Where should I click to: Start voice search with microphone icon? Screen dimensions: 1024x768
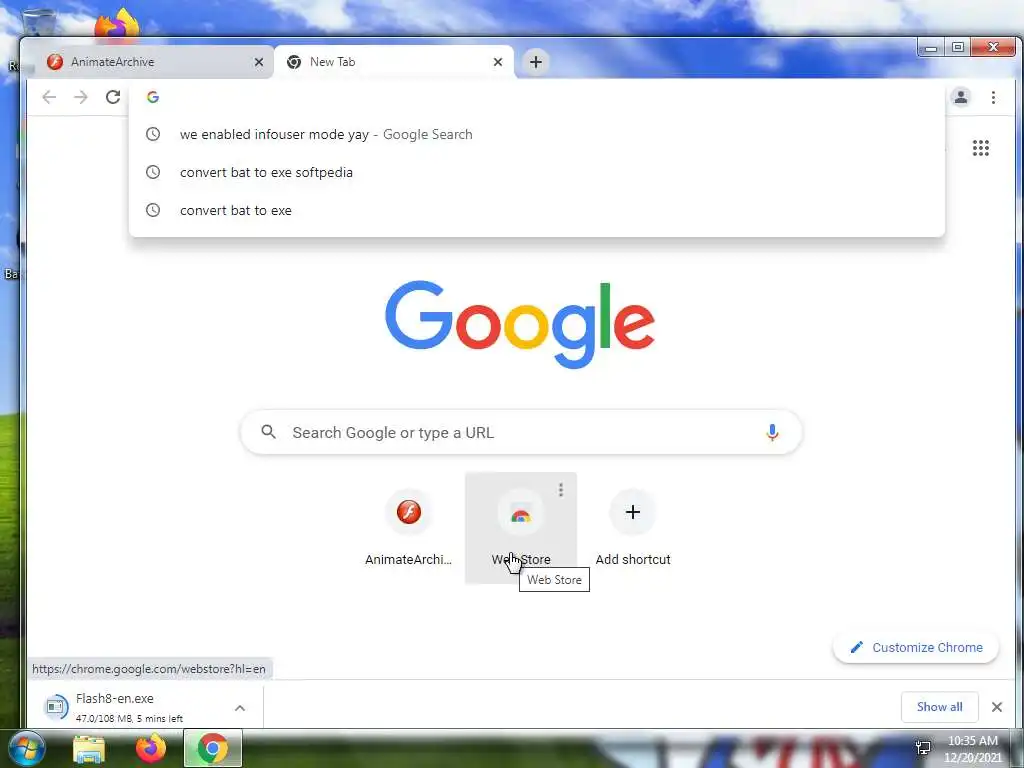tap(772, 432)
